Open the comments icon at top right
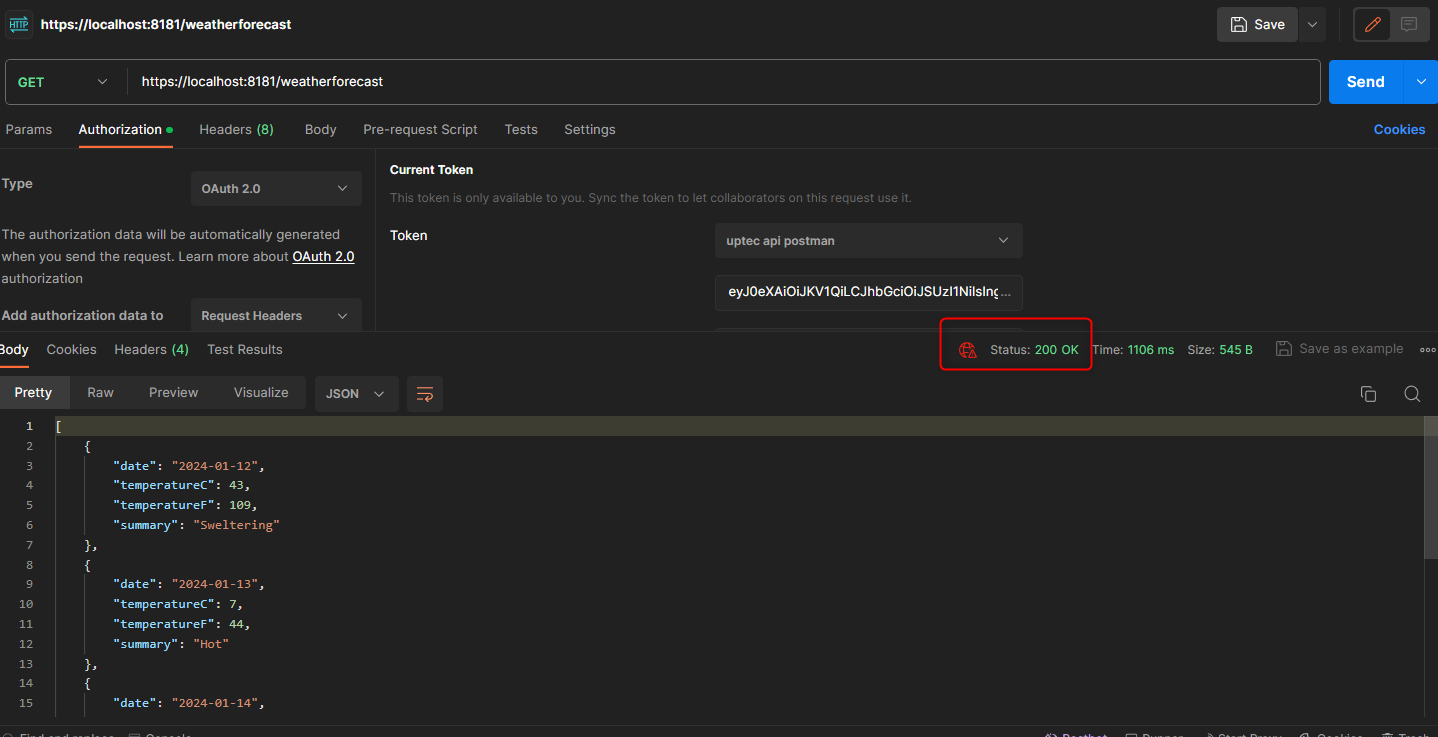Image resolution: width=1438 pixels, height=737 pixels. (x=1409, y=25)
